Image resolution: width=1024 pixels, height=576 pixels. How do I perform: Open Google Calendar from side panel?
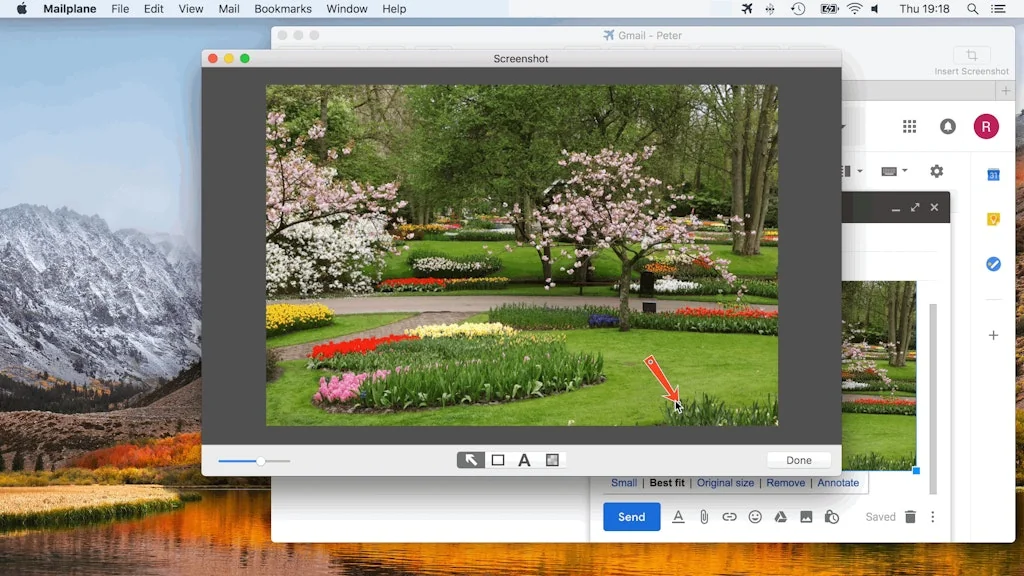tap(993, 175)
